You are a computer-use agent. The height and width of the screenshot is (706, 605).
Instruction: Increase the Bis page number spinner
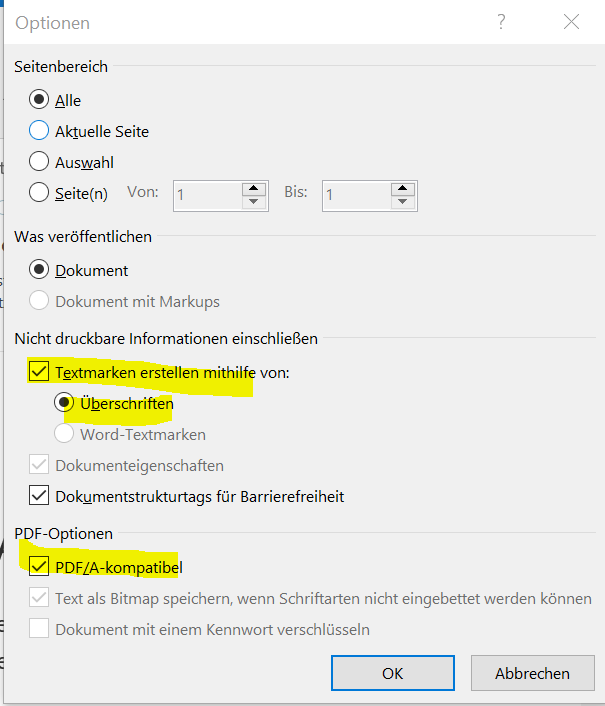click(403, 187)
